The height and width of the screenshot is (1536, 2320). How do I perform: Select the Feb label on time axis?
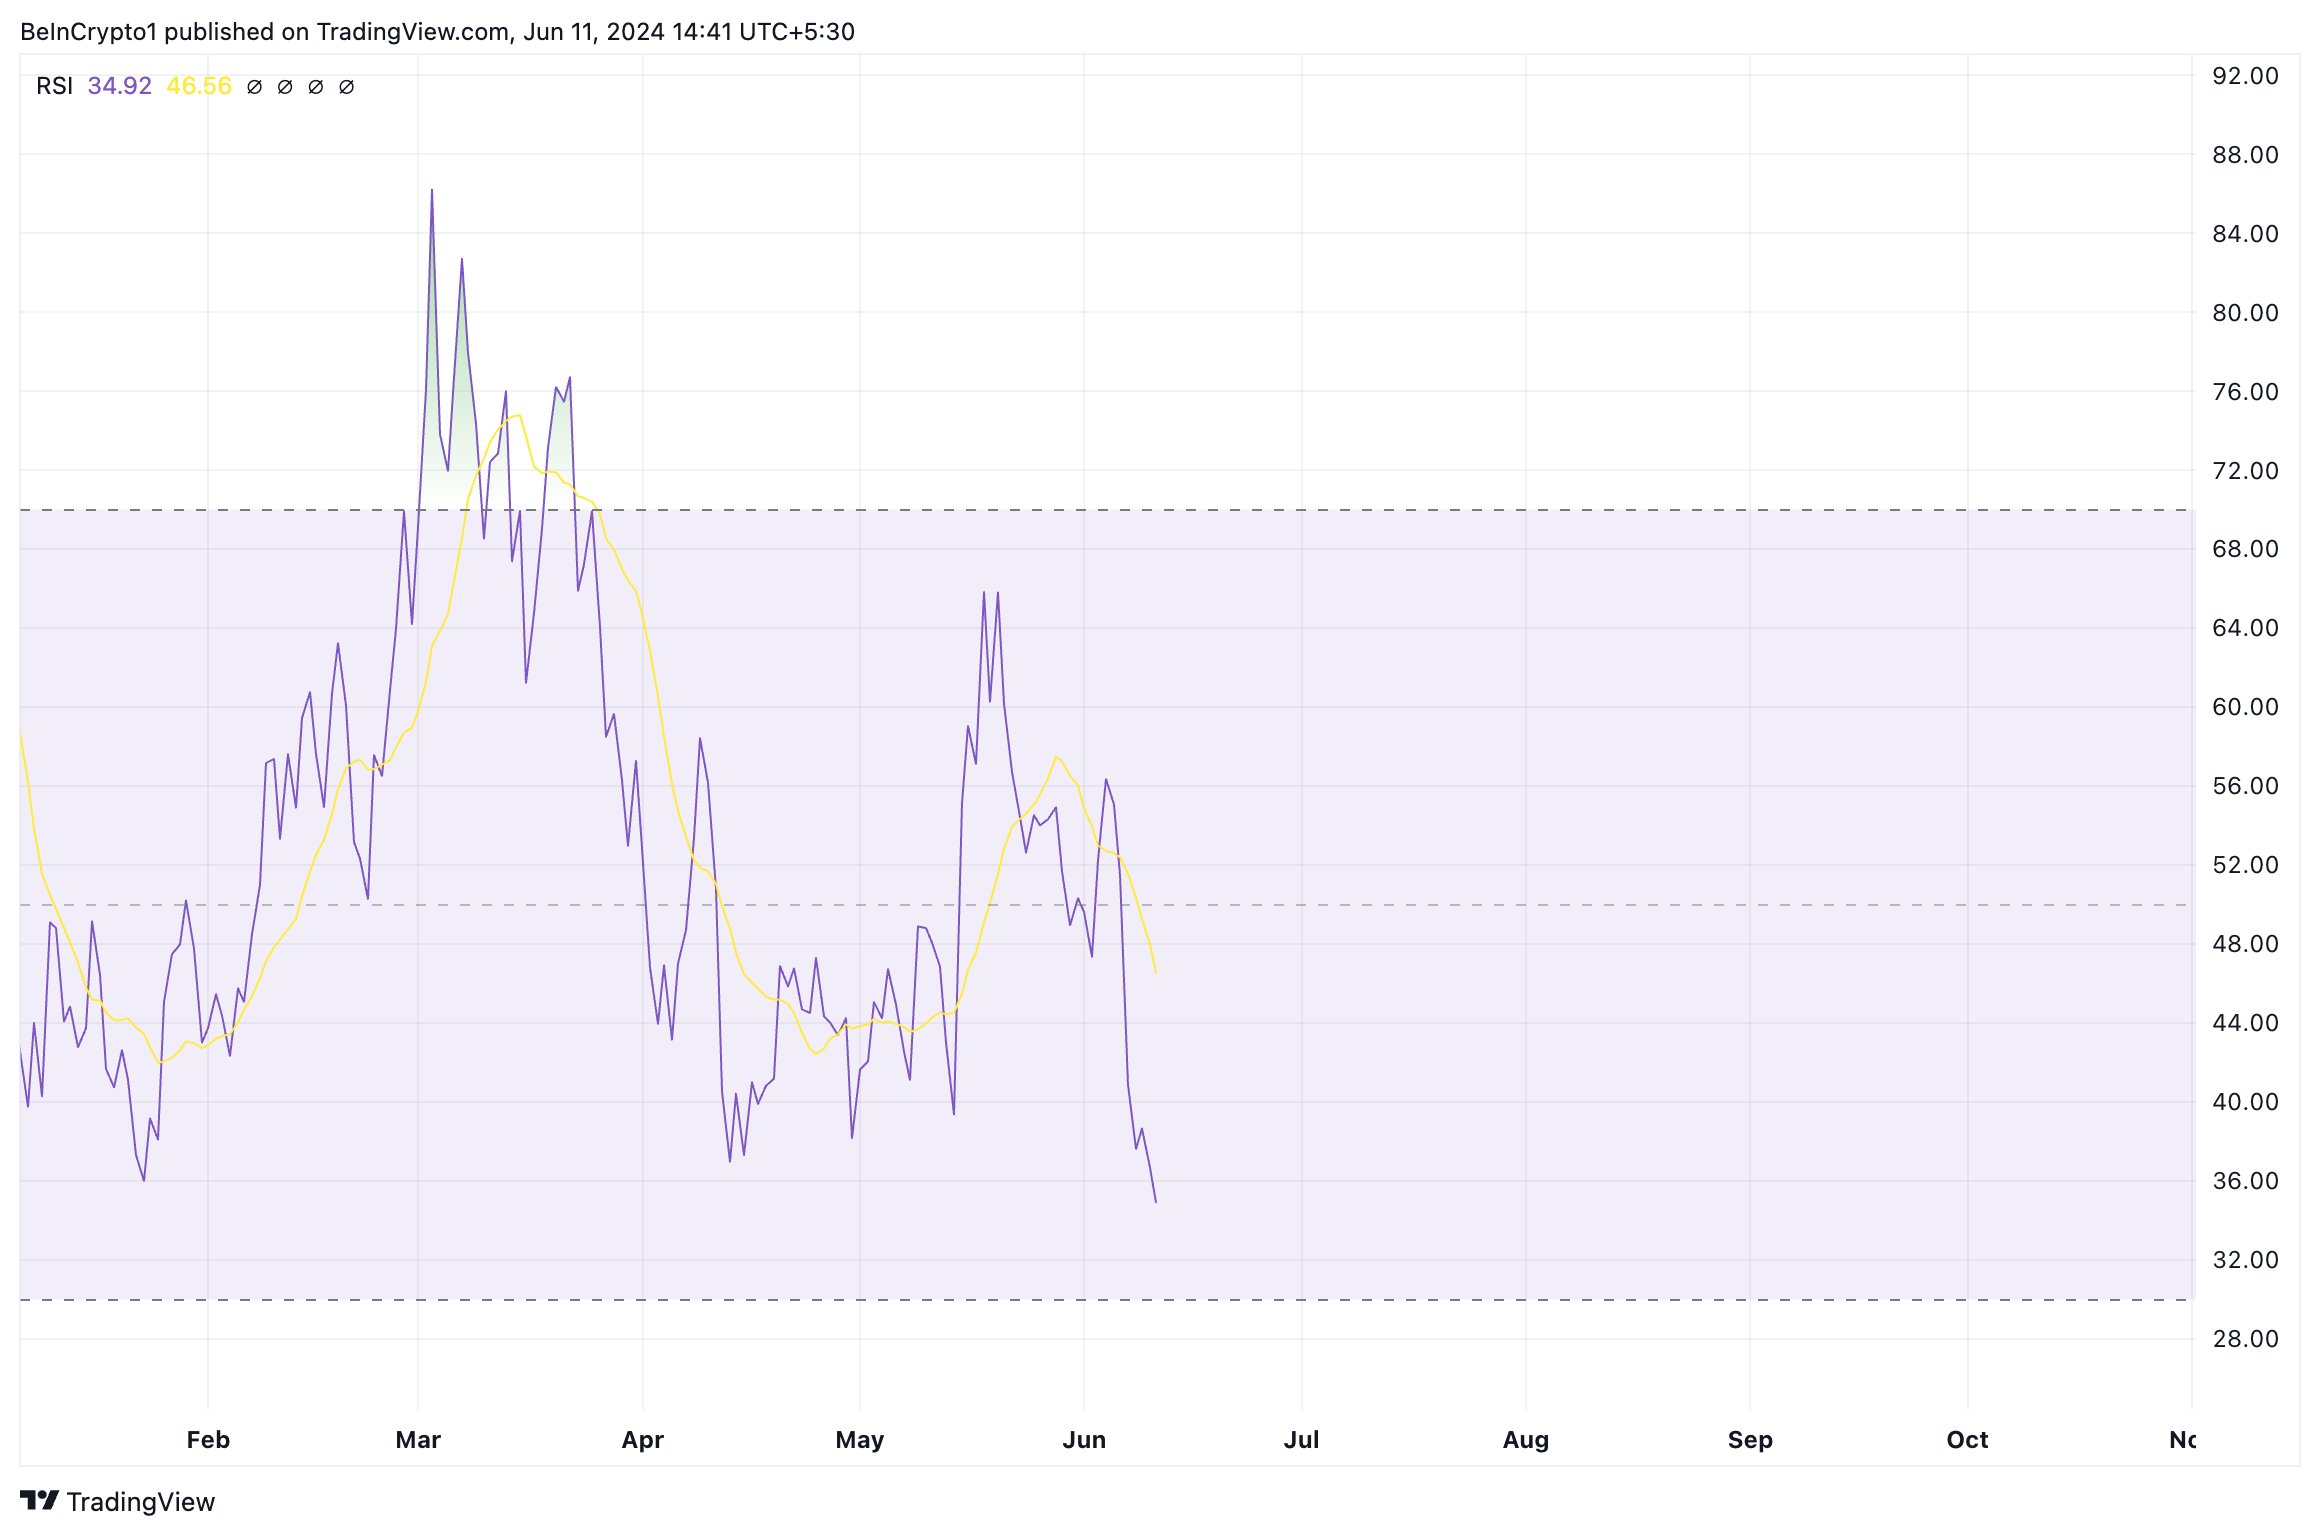coord(208,1440)
